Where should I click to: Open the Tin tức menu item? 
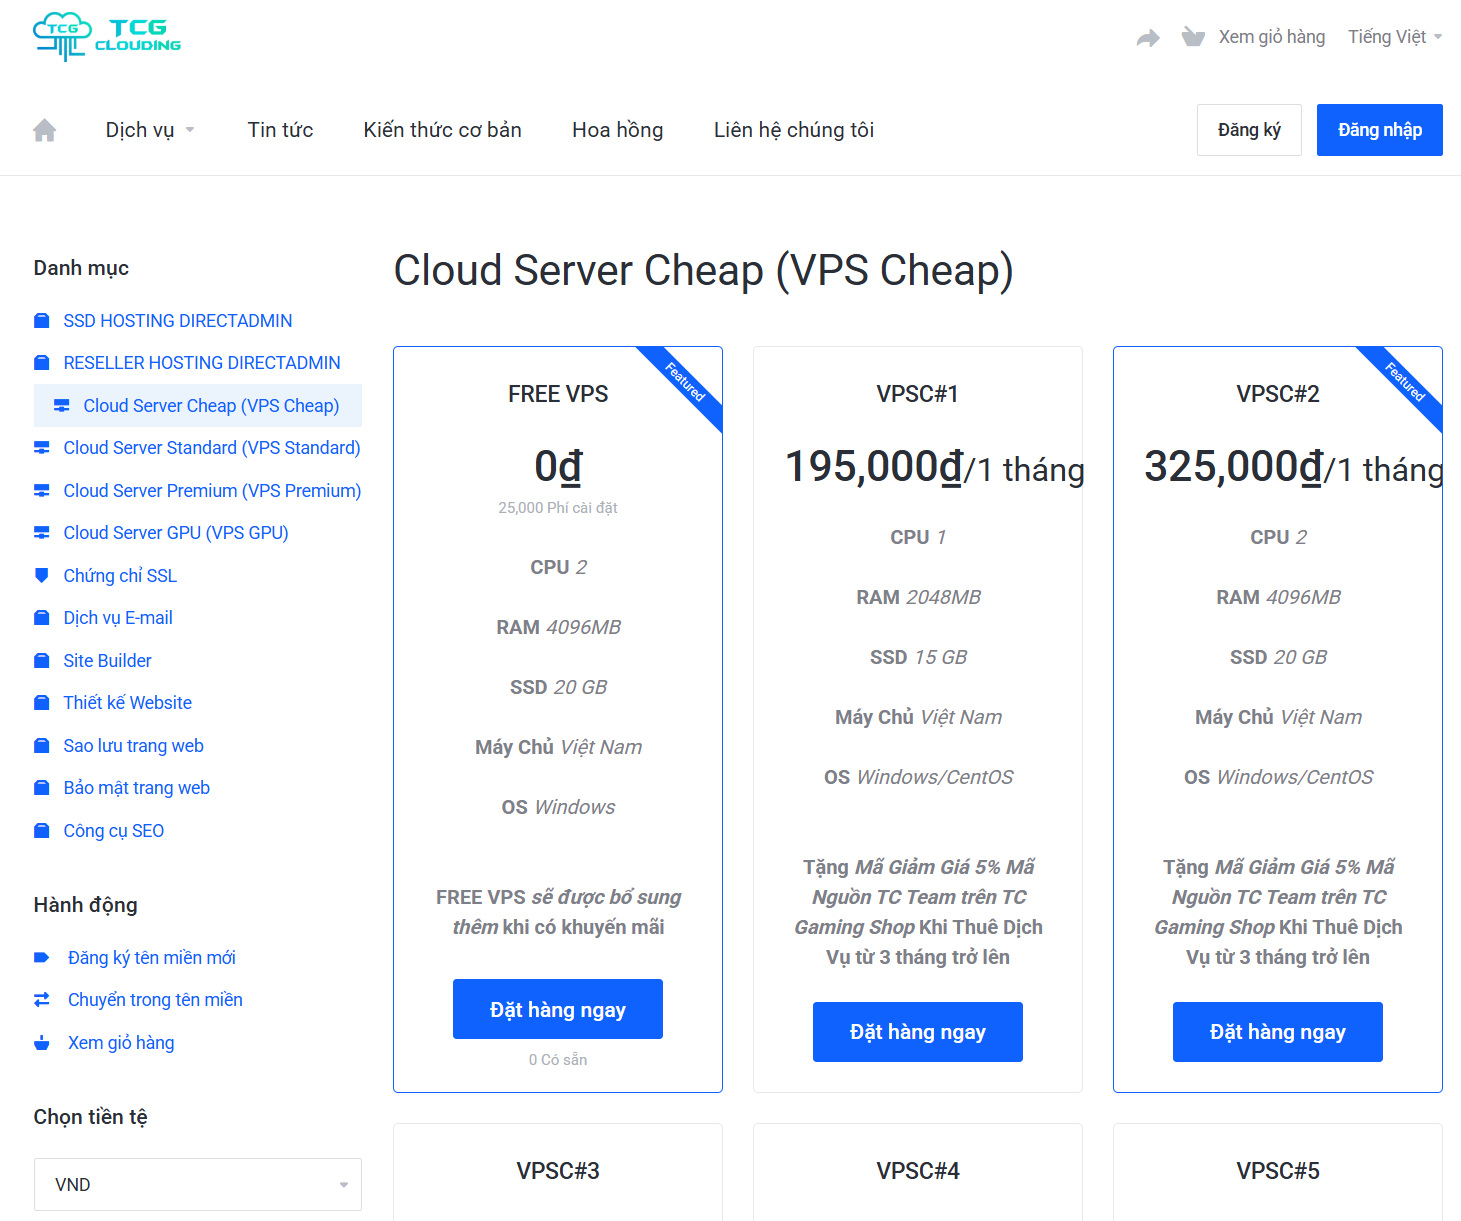click(280, 130)
